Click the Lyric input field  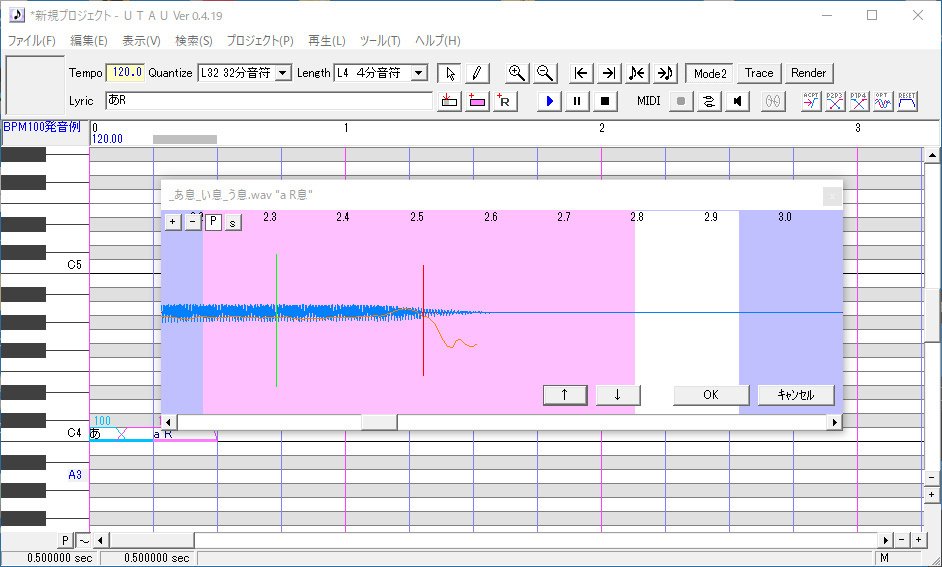point(269,100)
